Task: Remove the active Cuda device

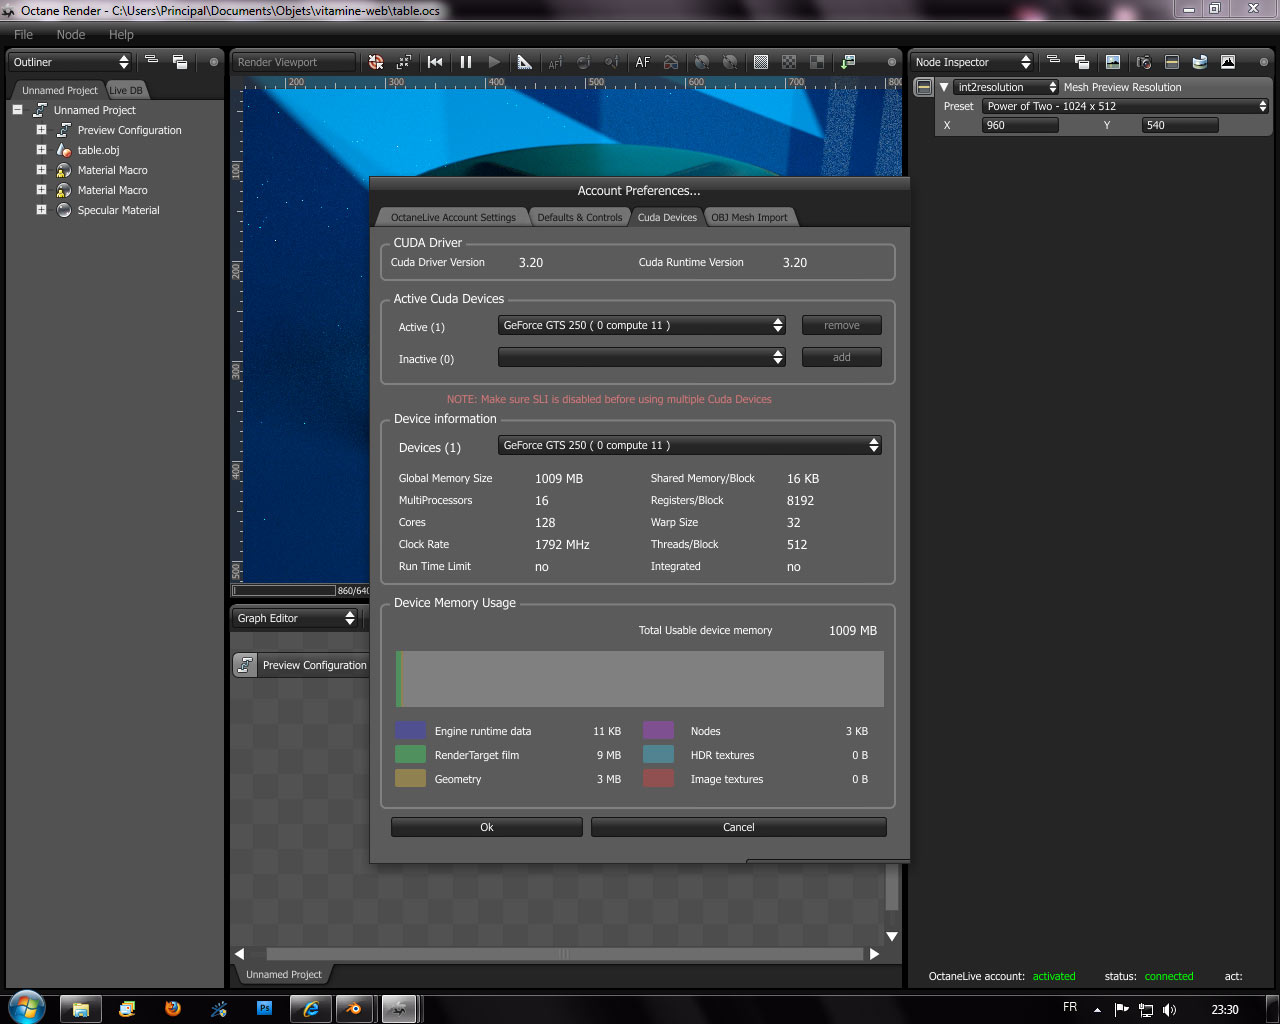Action: click(x=842, y=325)
